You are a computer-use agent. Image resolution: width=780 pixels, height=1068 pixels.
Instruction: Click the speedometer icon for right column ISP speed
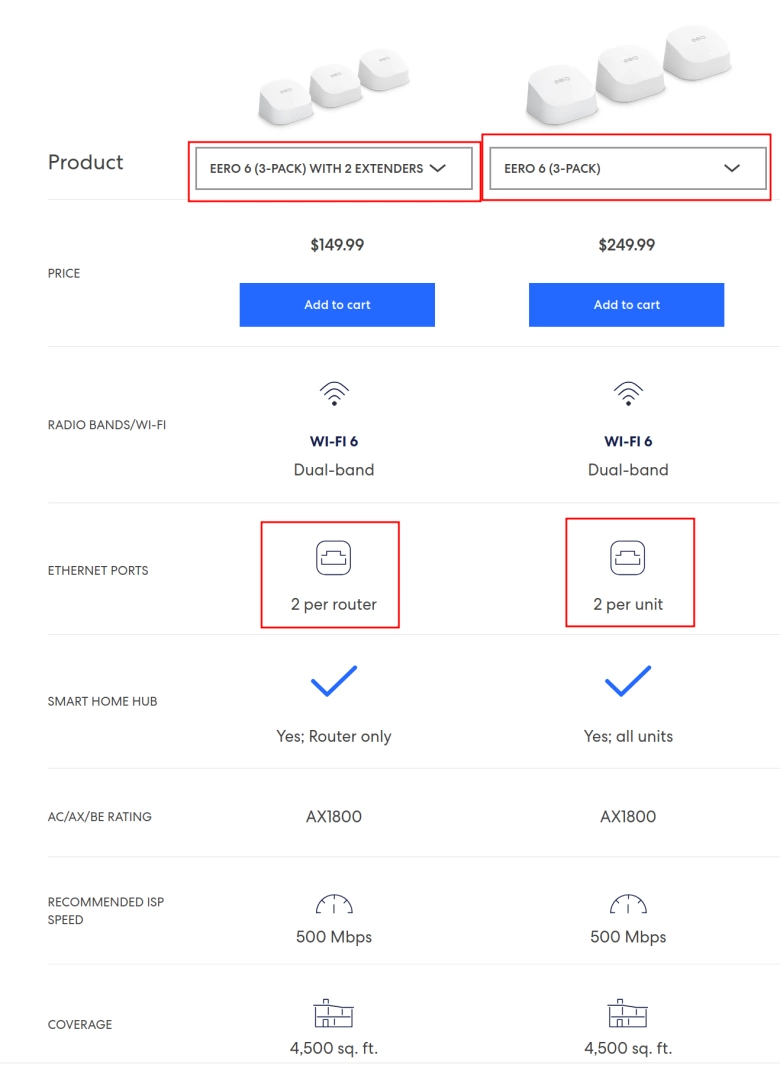[x=628, y=907]
